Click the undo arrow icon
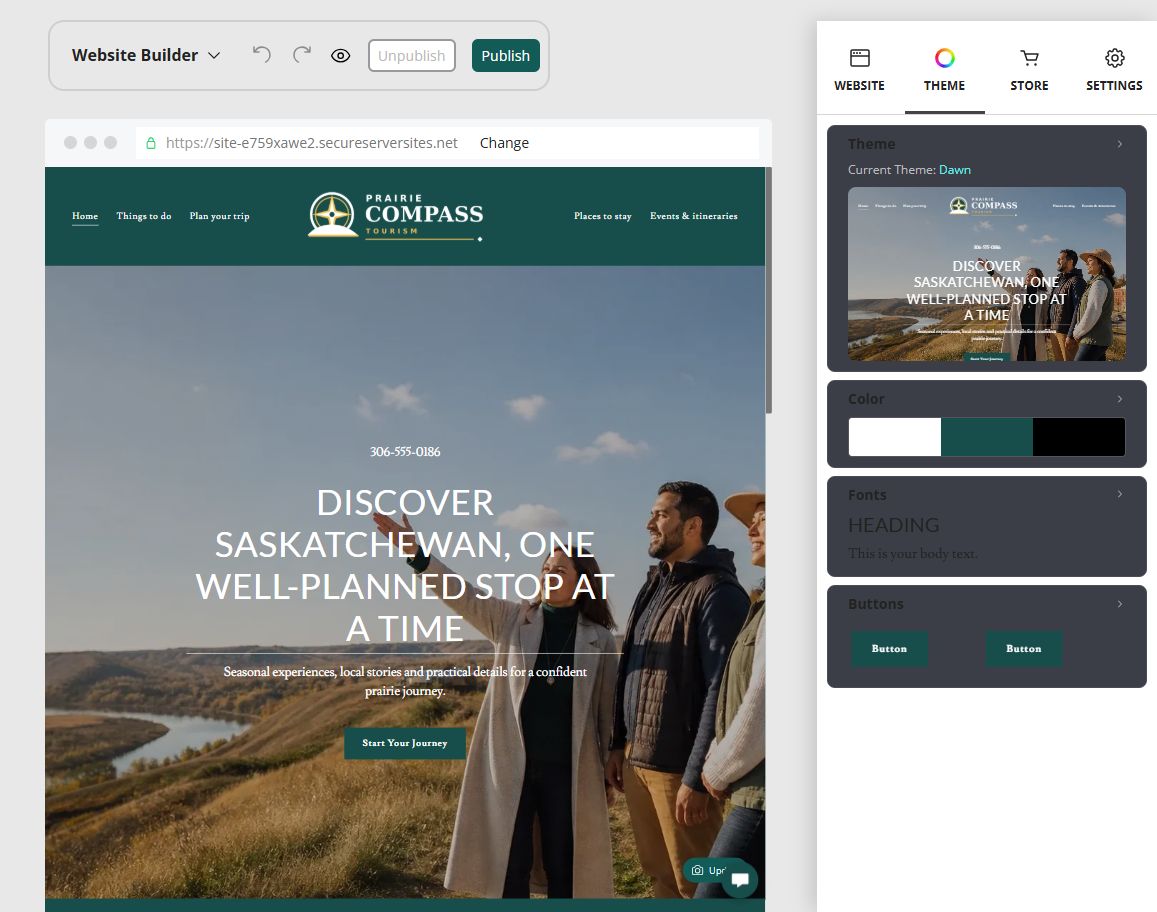 click(x=261, y=55)
